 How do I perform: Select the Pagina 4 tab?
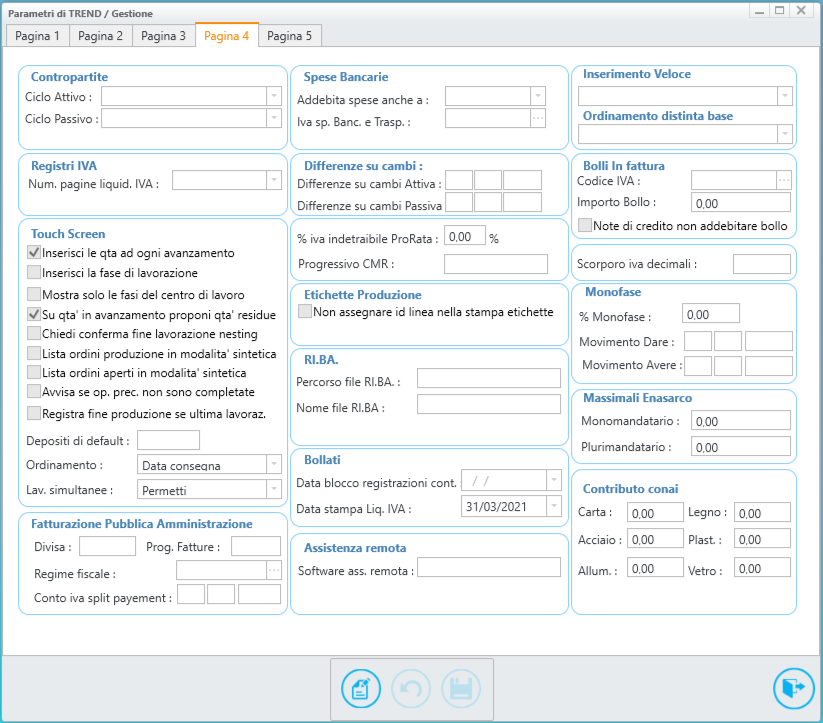coord(227,35)
